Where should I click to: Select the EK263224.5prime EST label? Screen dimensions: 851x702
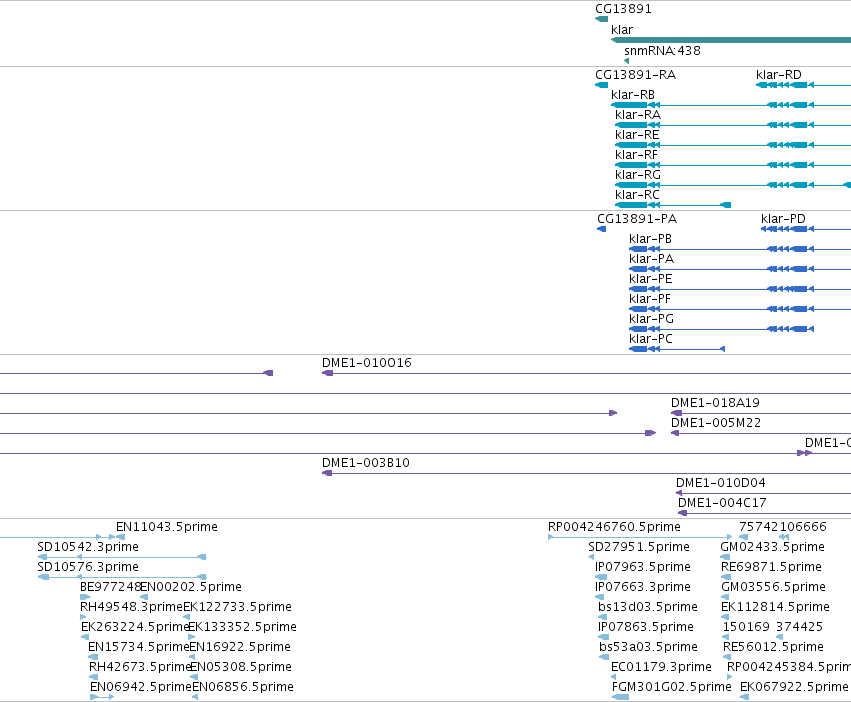point(135,627)
